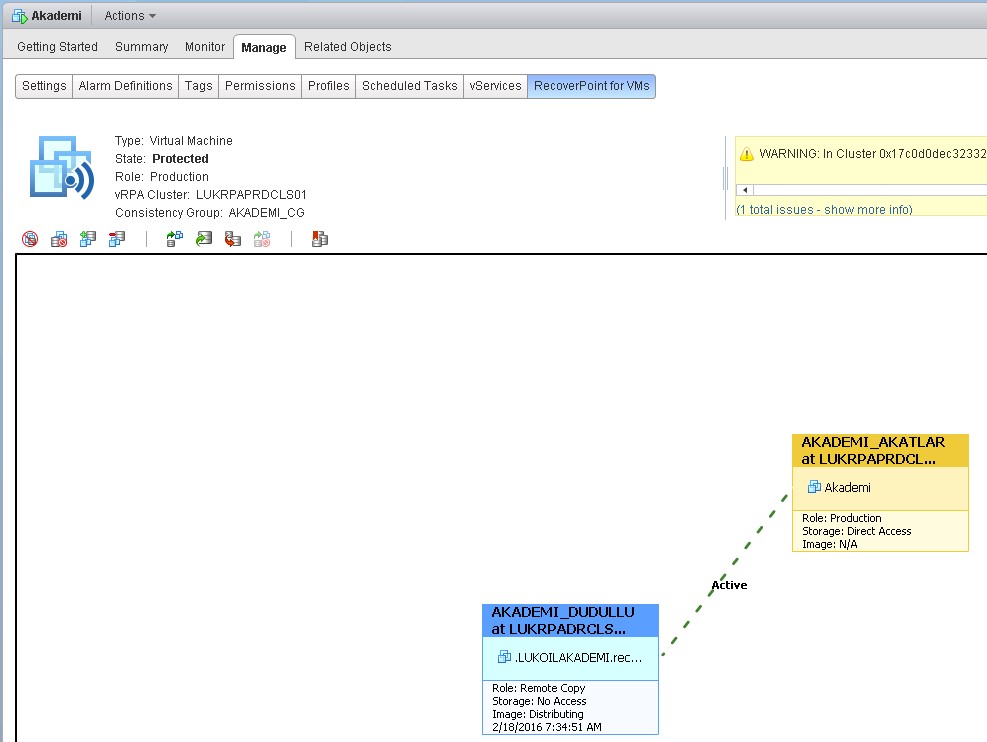Select the Manage tab

(264, 47)
